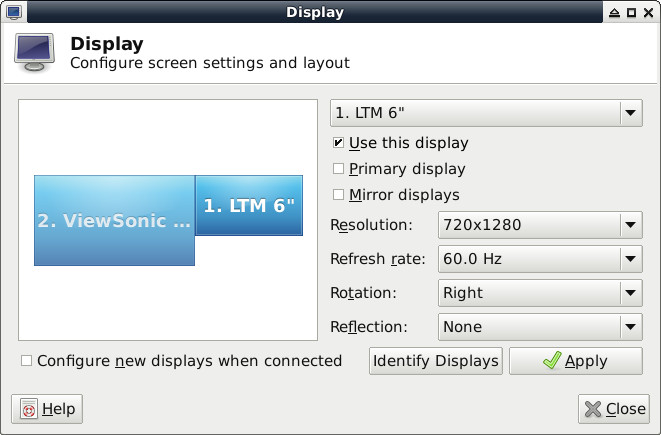Open the Resolution dropdown showing 720x1280
This screenshot has width=661, height=435.
pos(539,225)
